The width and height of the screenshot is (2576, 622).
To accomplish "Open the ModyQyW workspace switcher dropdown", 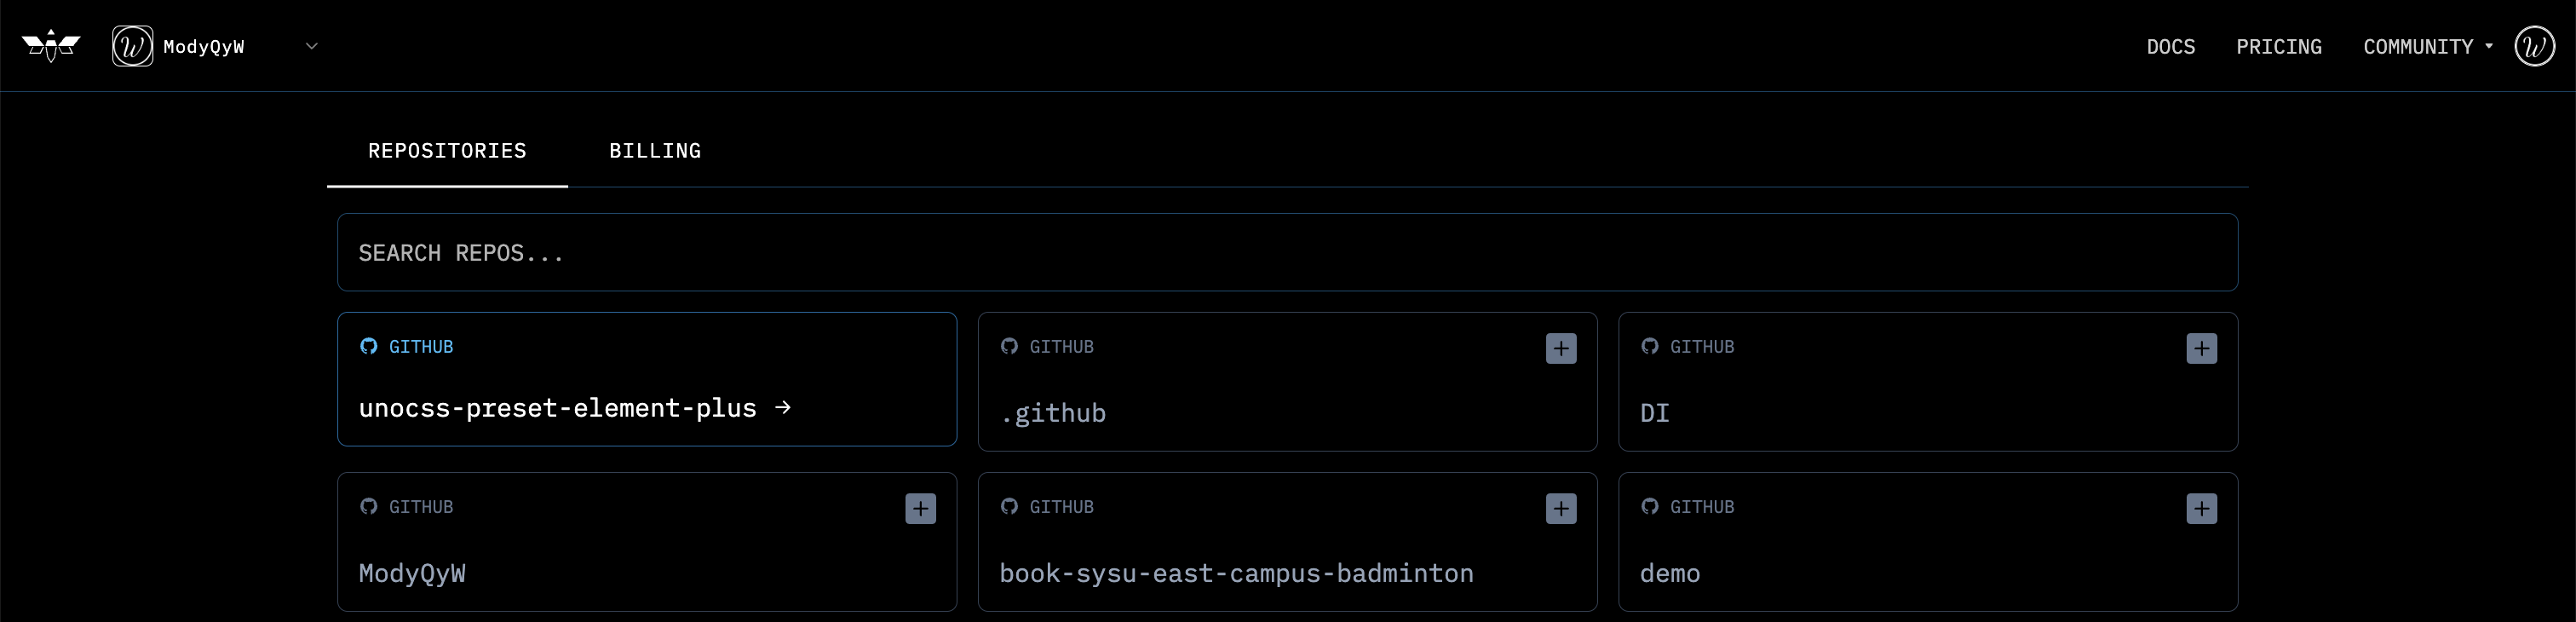I will click(x=311, y=46).
